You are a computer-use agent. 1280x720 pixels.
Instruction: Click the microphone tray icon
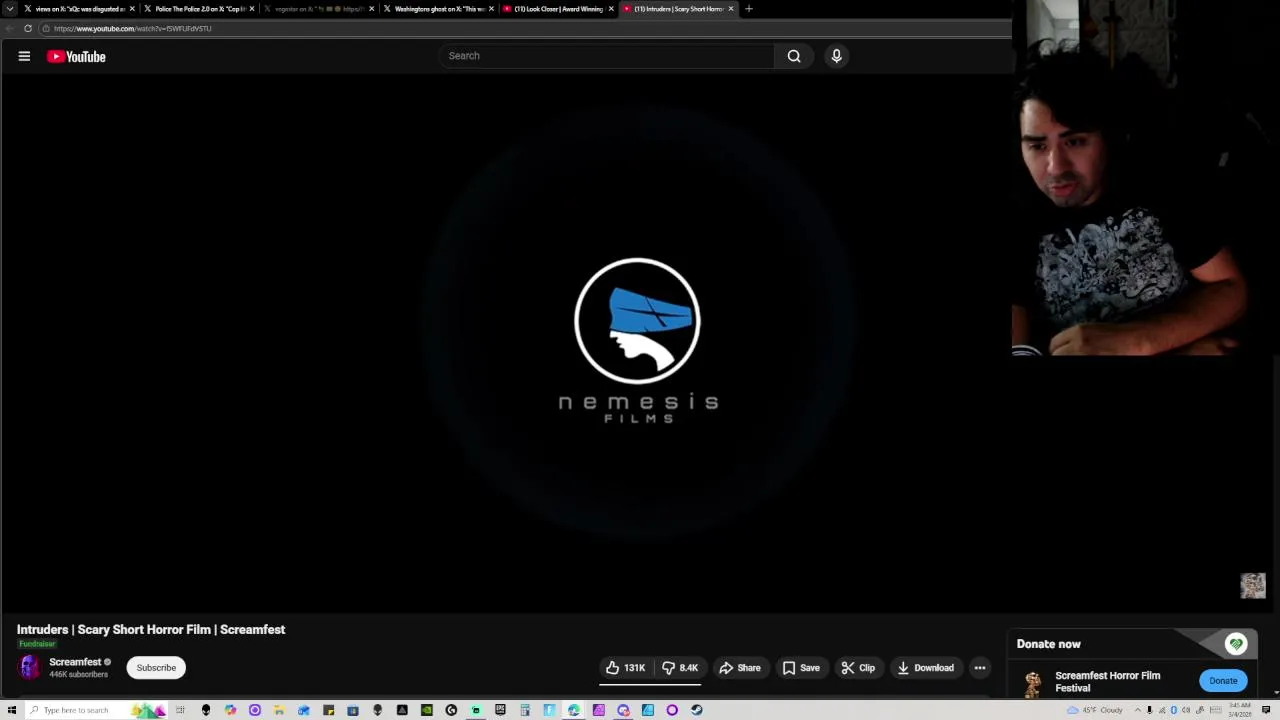click(1149, 710)
